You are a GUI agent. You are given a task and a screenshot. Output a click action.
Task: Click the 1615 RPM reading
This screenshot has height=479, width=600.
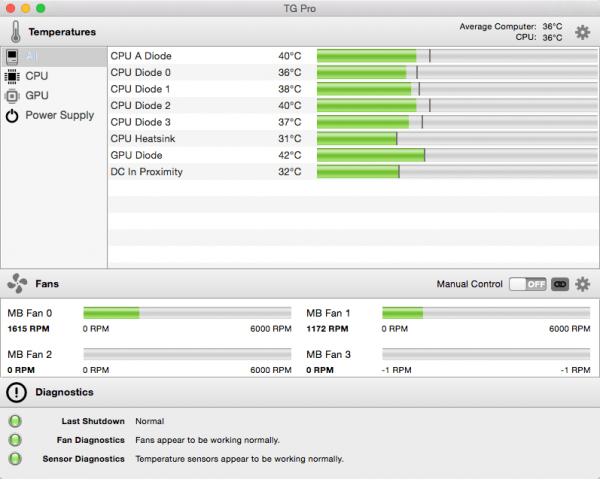pyautogui.click(x=28, y=329)
